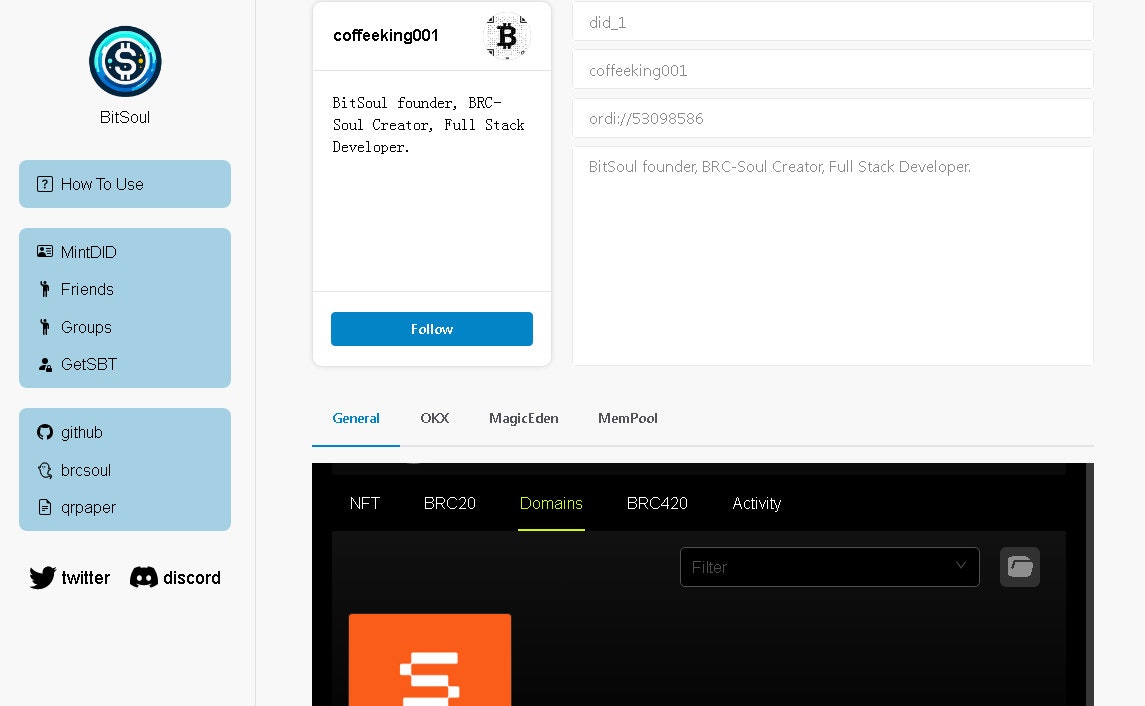The height and width of the screenshot is (706, 1145).
Task: Switch to the MemPool tab
Action: [x=628, y=418]
